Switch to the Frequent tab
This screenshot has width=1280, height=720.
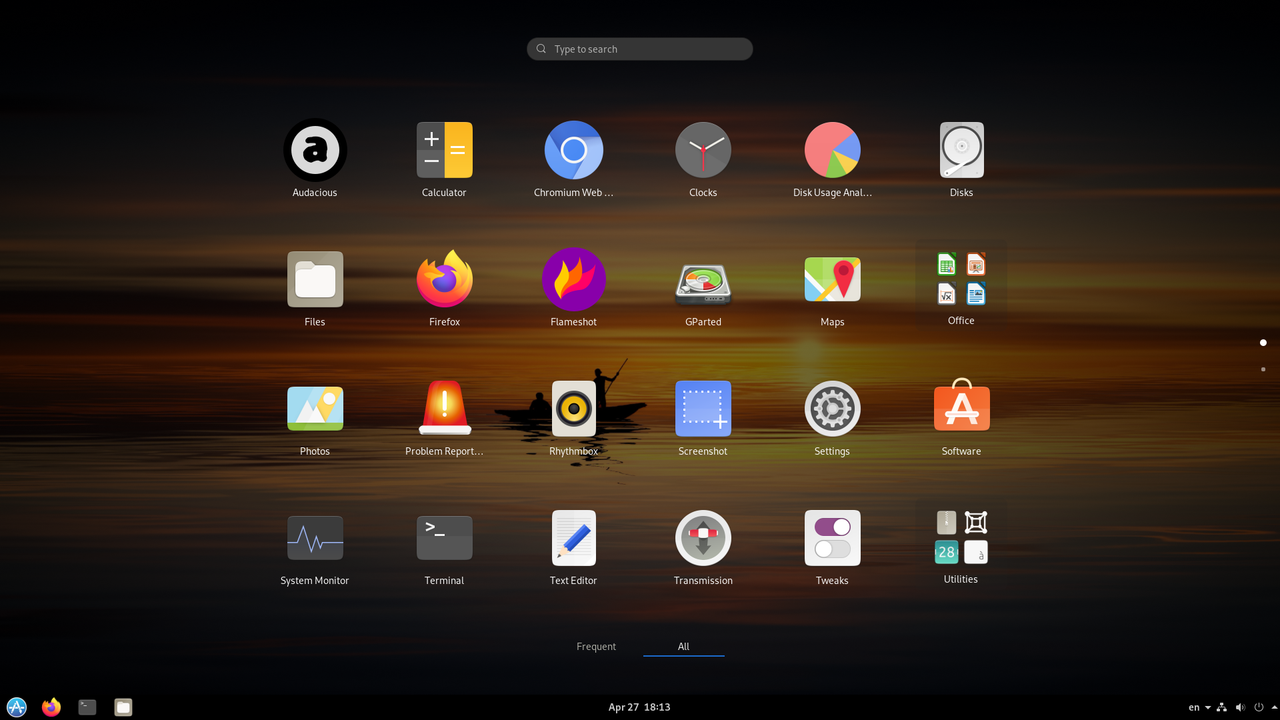coord(596,646)
